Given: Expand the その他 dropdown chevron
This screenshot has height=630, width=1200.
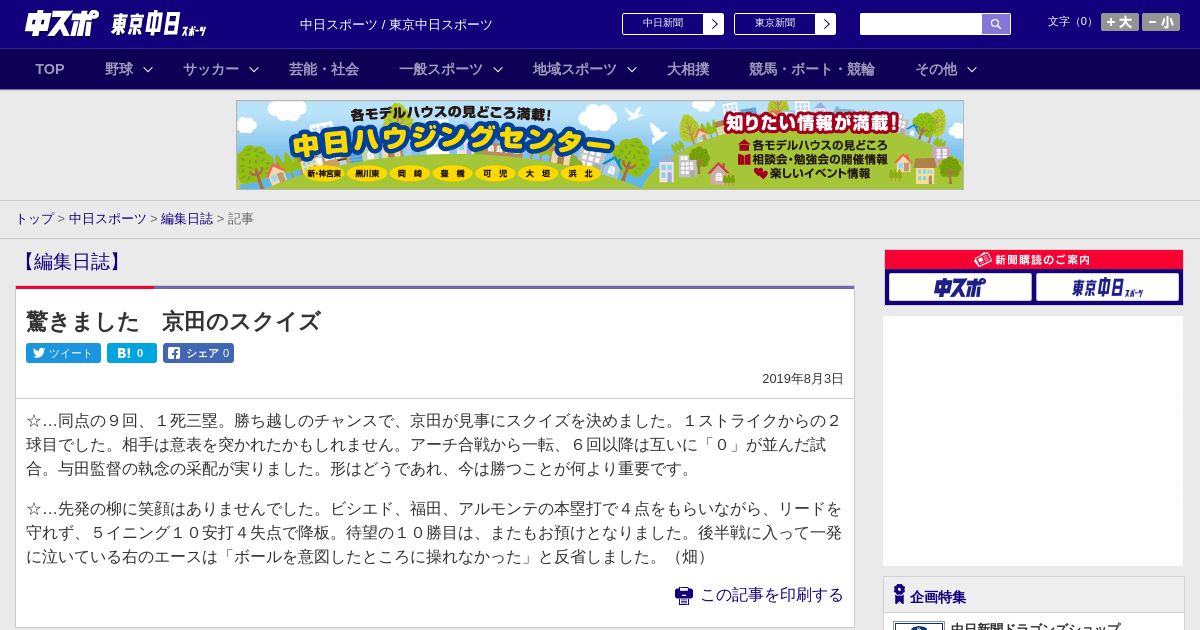Looking at the screenshot, I should (972, 69).
